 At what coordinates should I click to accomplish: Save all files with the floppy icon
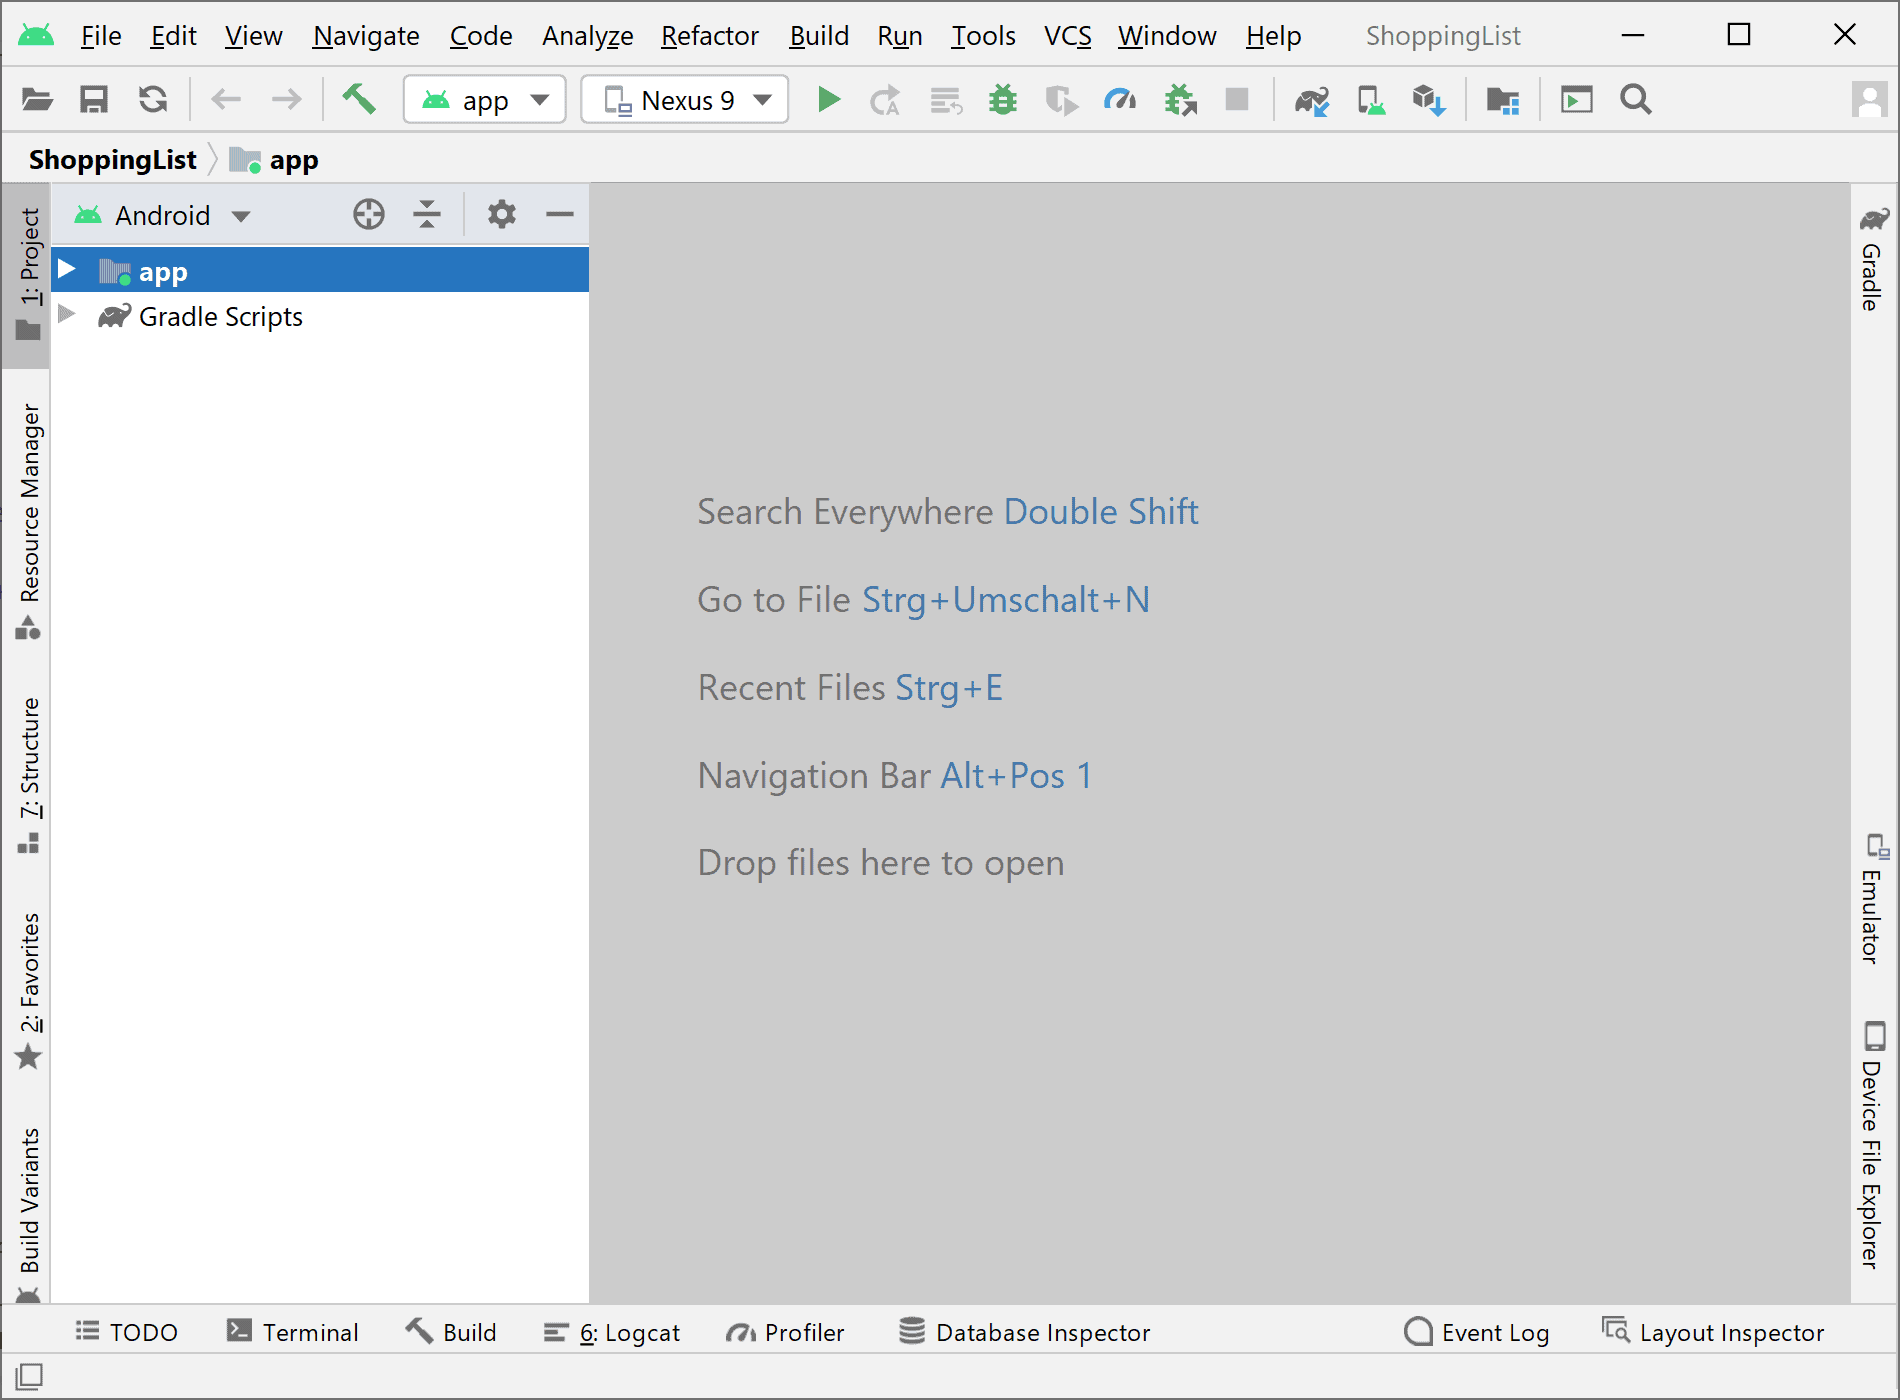click(94, 100)
